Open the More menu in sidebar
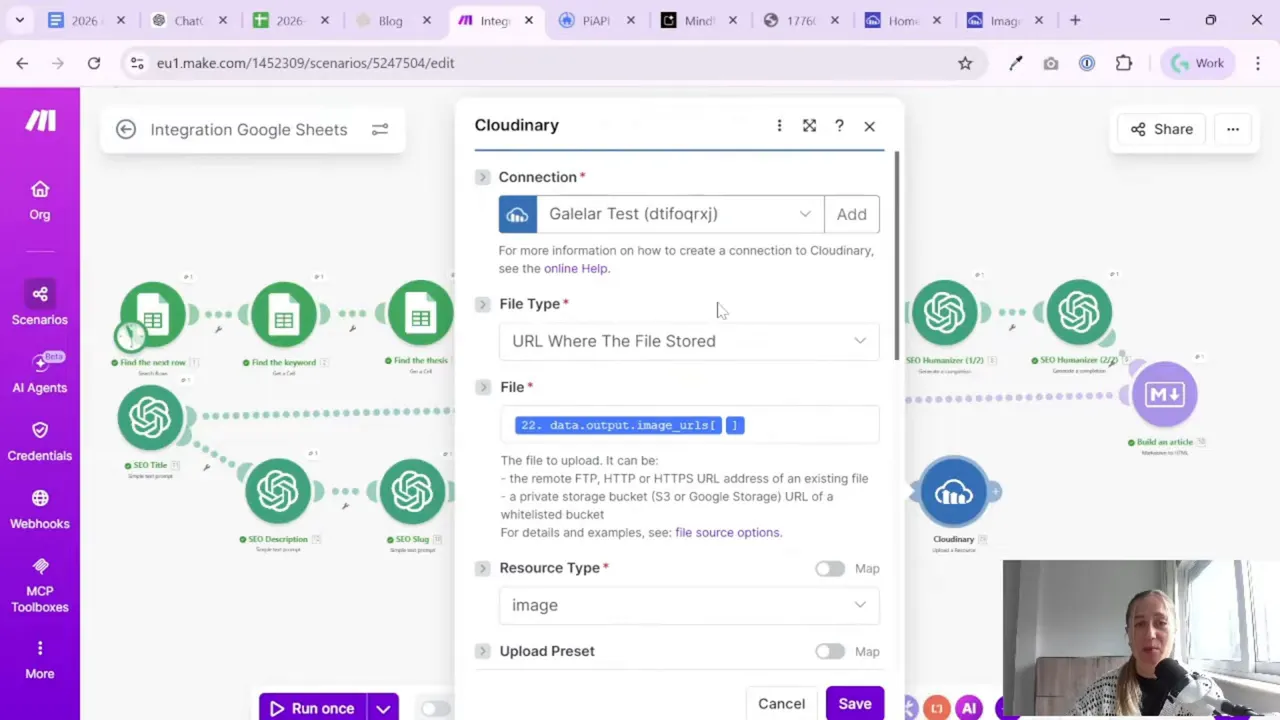Screen dimensions: 1280x720 coord(40,660)
